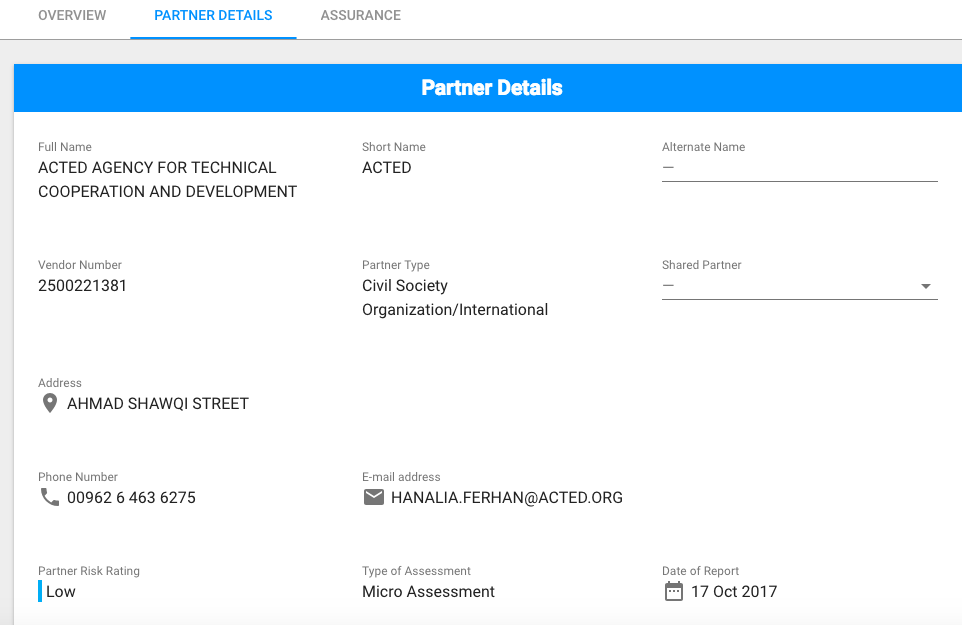Click the vendor number 2500221381
This screenshot has height=625, width=962.
(x=82, y=286)
